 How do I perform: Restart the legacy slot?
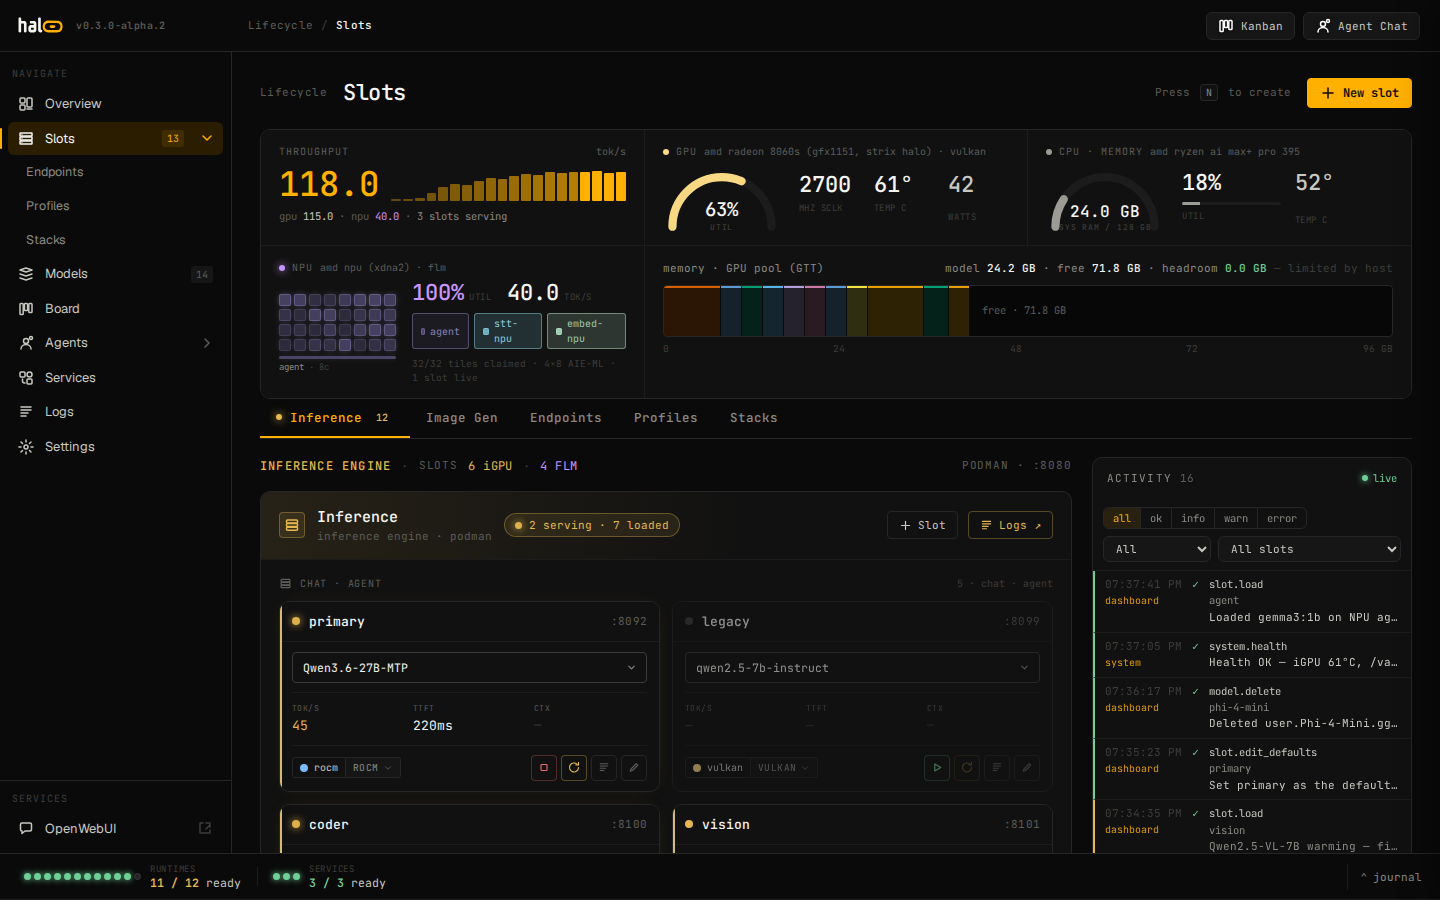967,768
